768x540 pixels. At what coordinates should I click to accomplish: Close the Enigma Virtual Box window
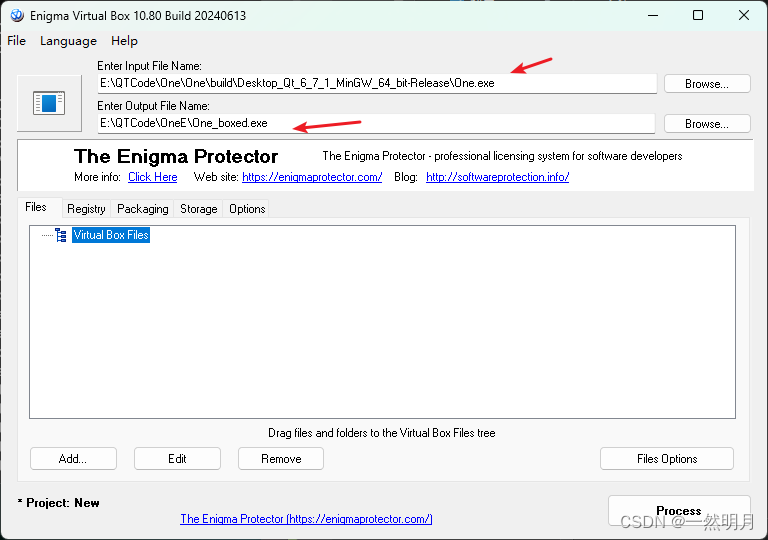click(x=744, y=16)
